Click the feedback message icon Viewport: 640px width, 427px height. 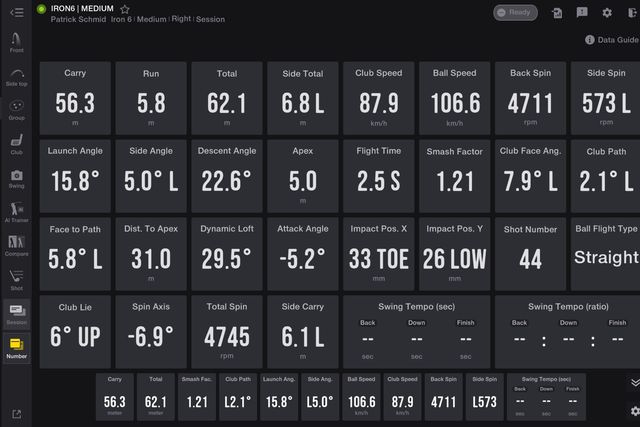[x=582, y=13]
